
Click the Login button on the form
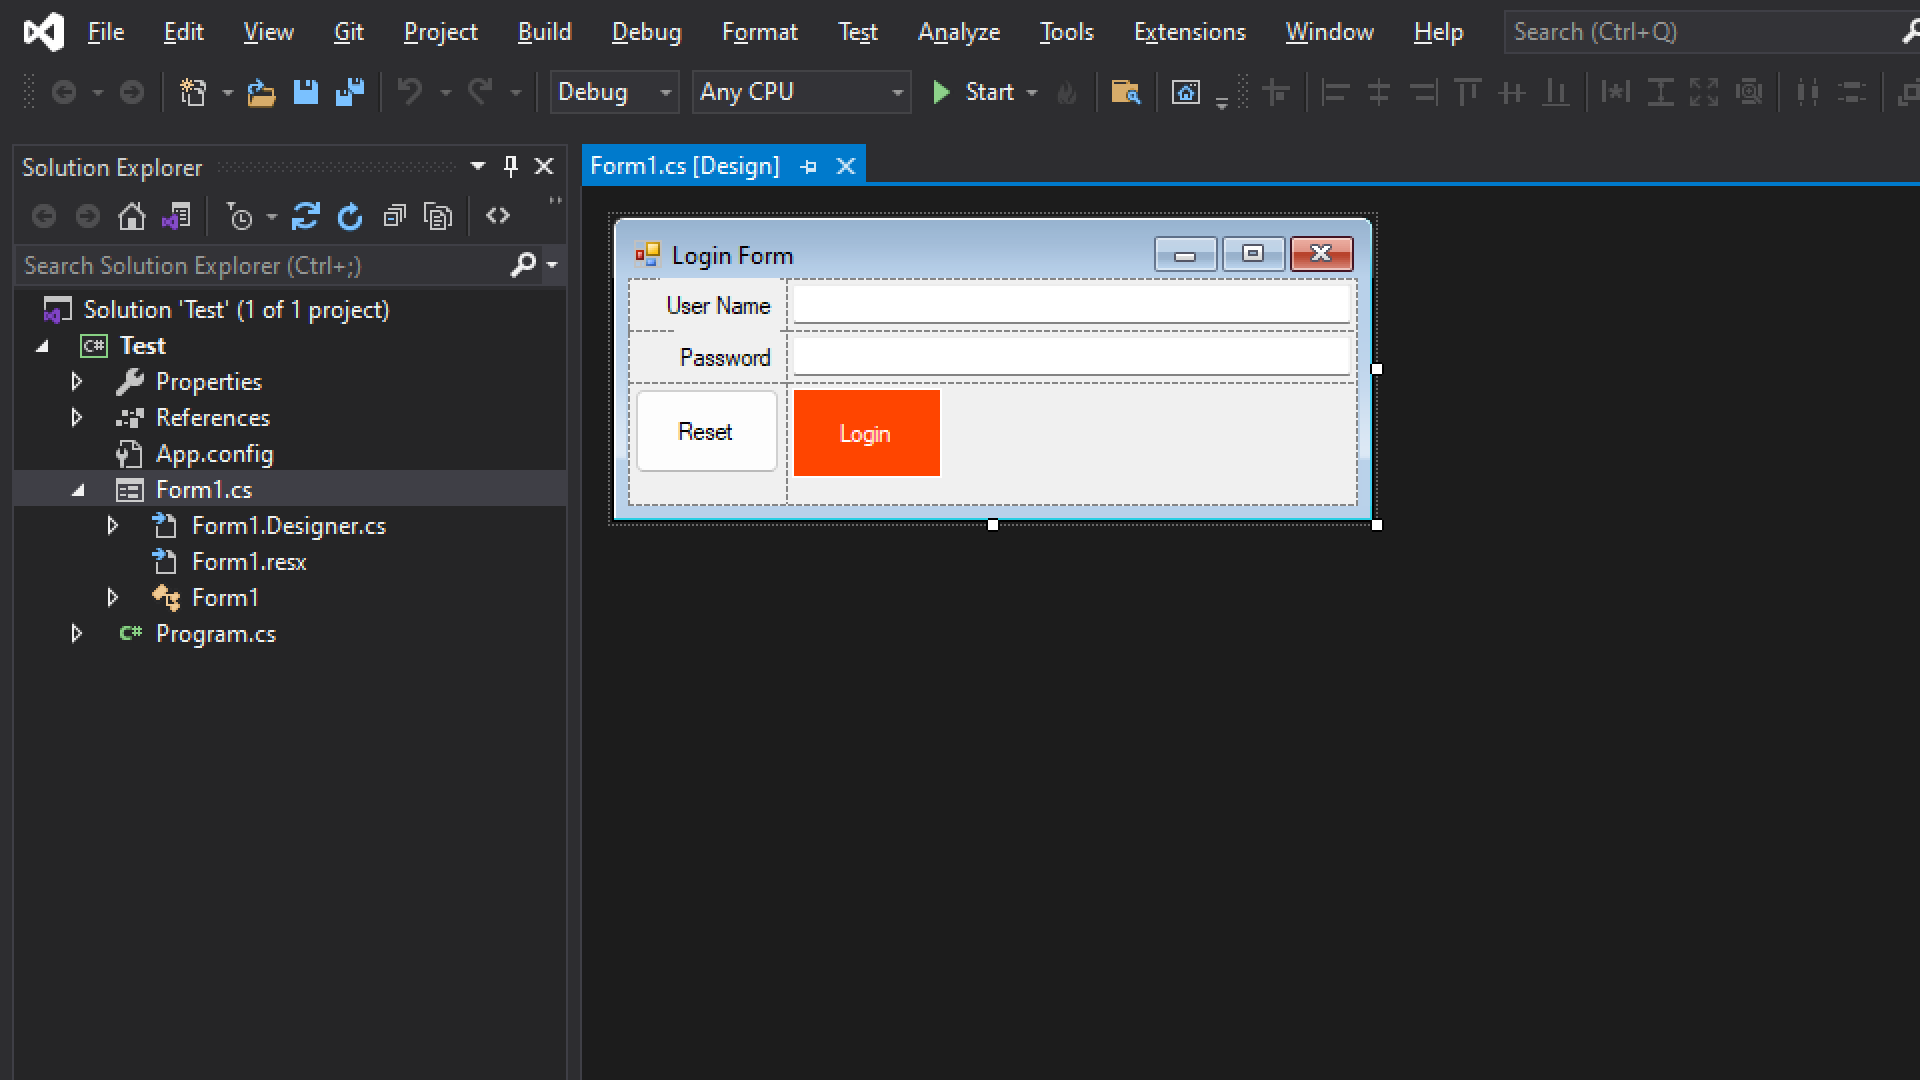coord(866,433)
